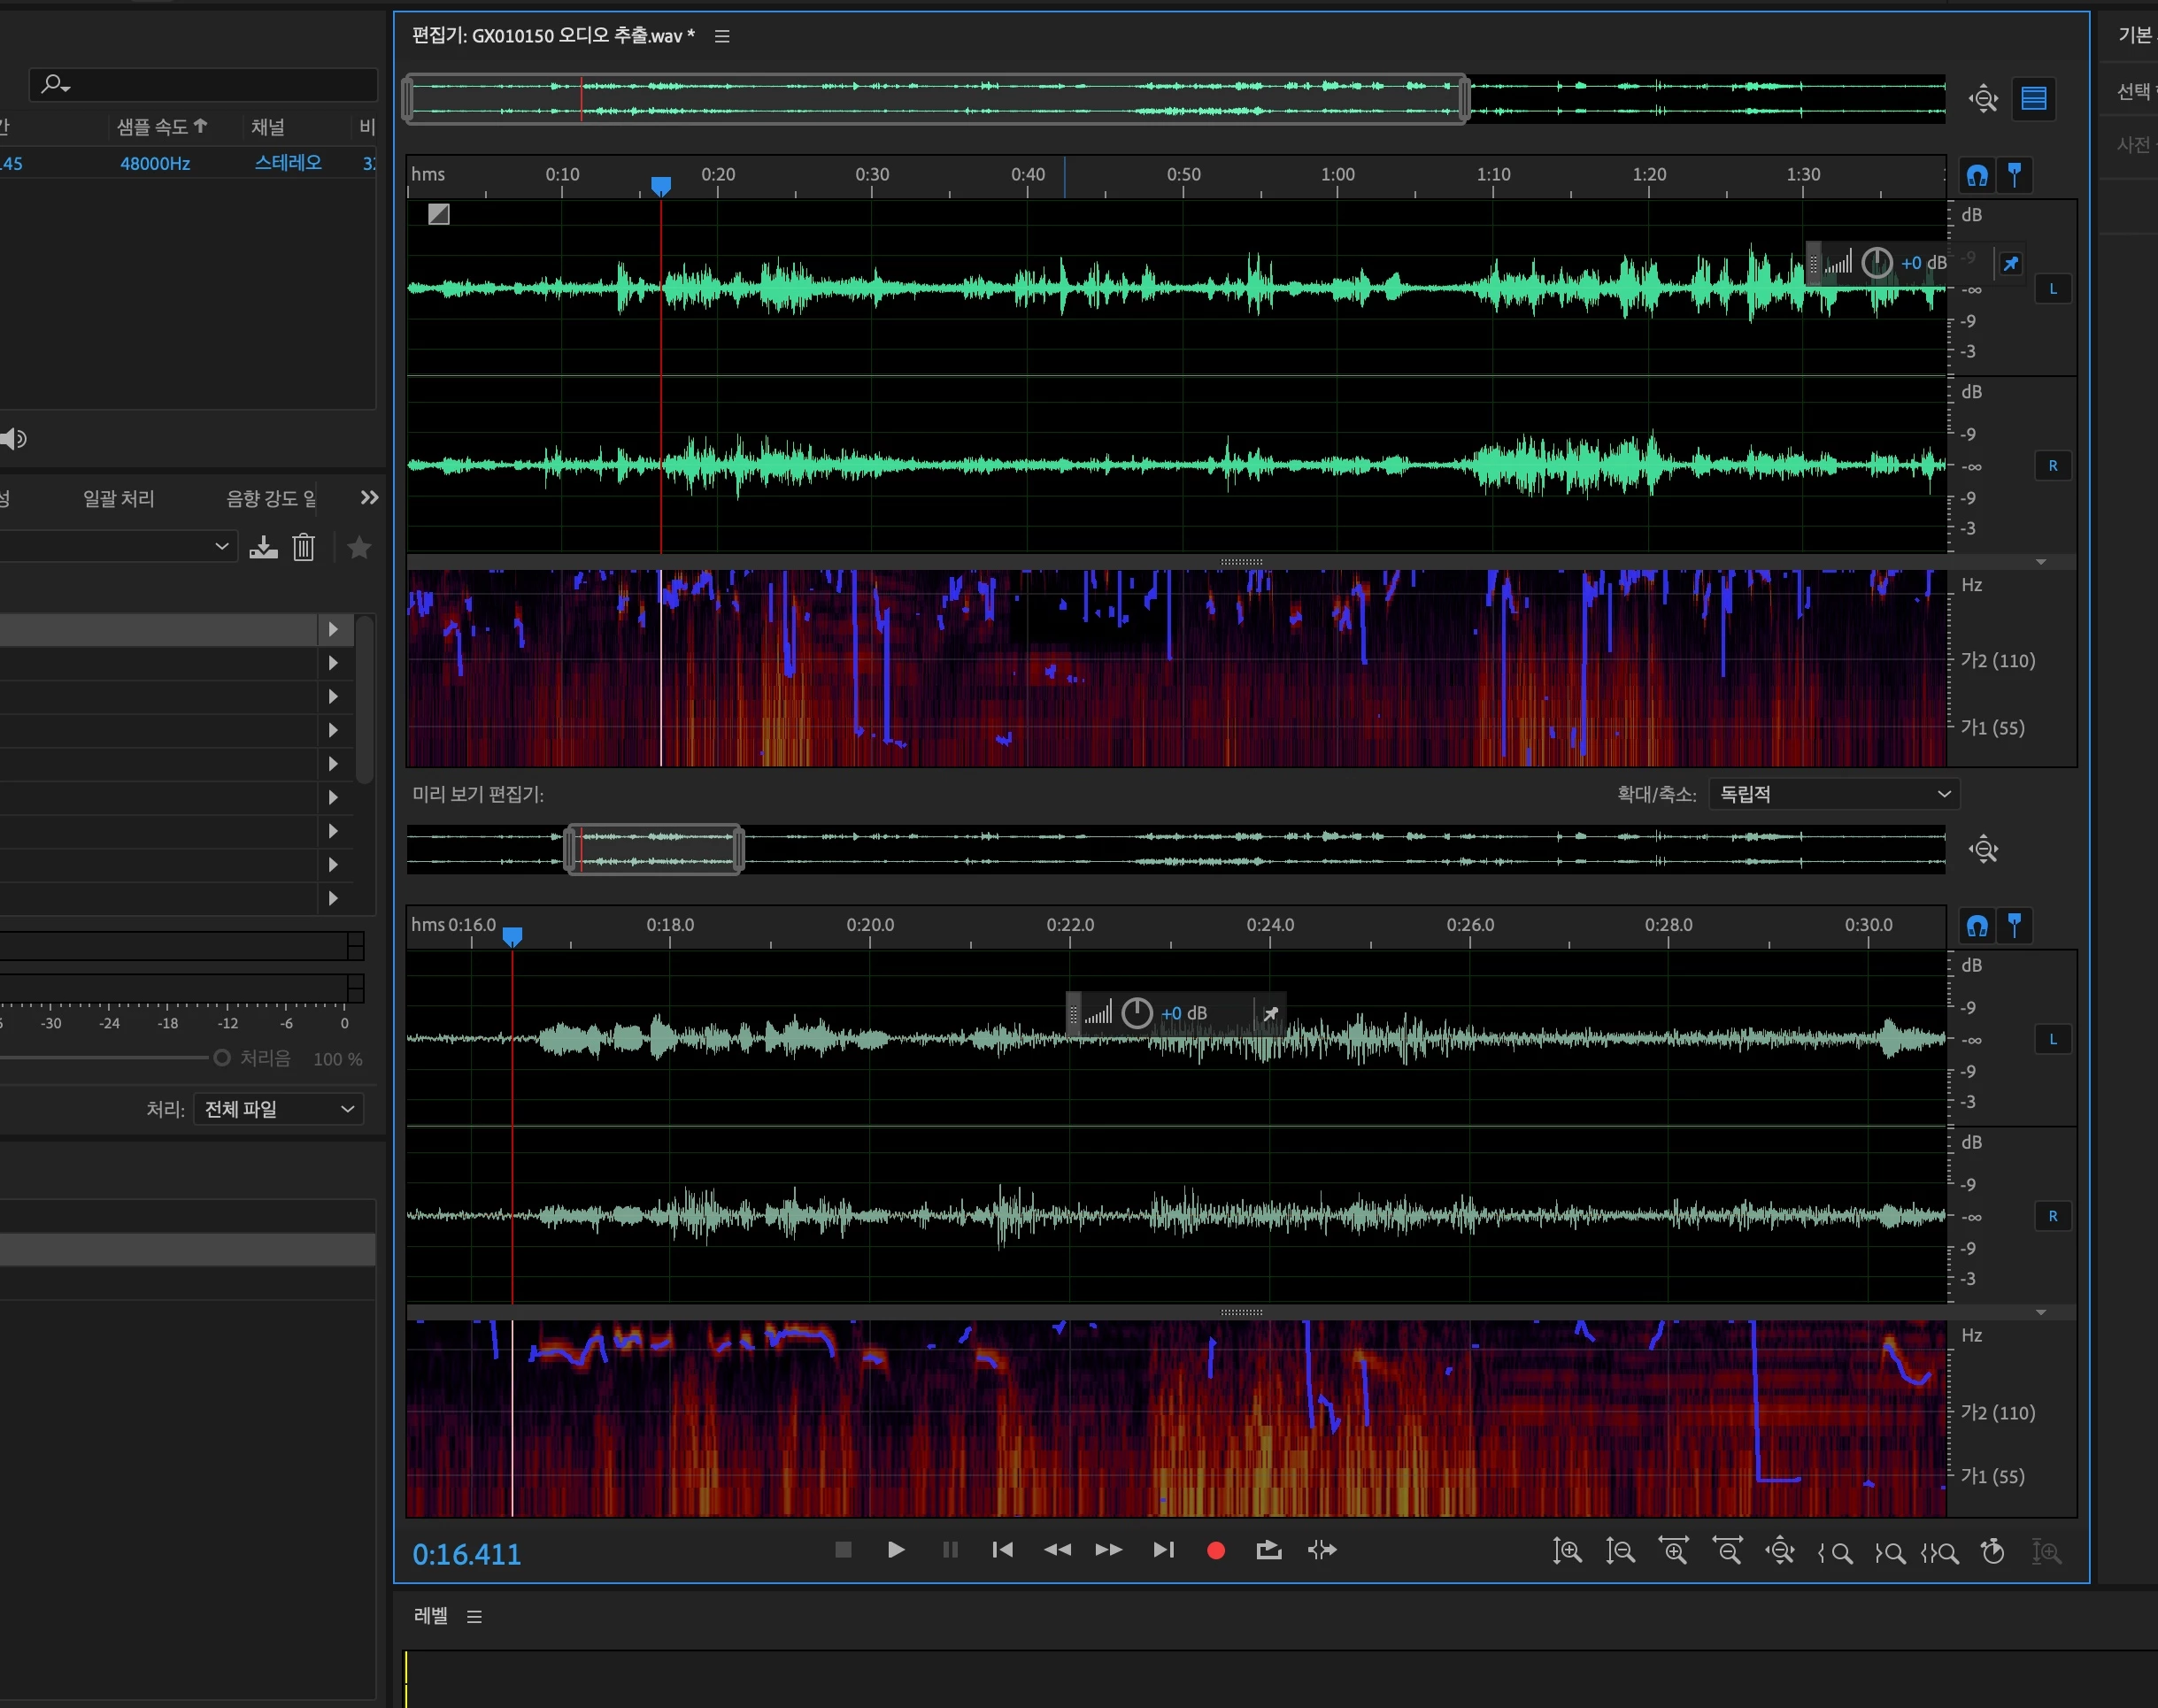Click zoom in amplitude icon
This screenshot has height=1708, width=2158.
point(1567,1552)
